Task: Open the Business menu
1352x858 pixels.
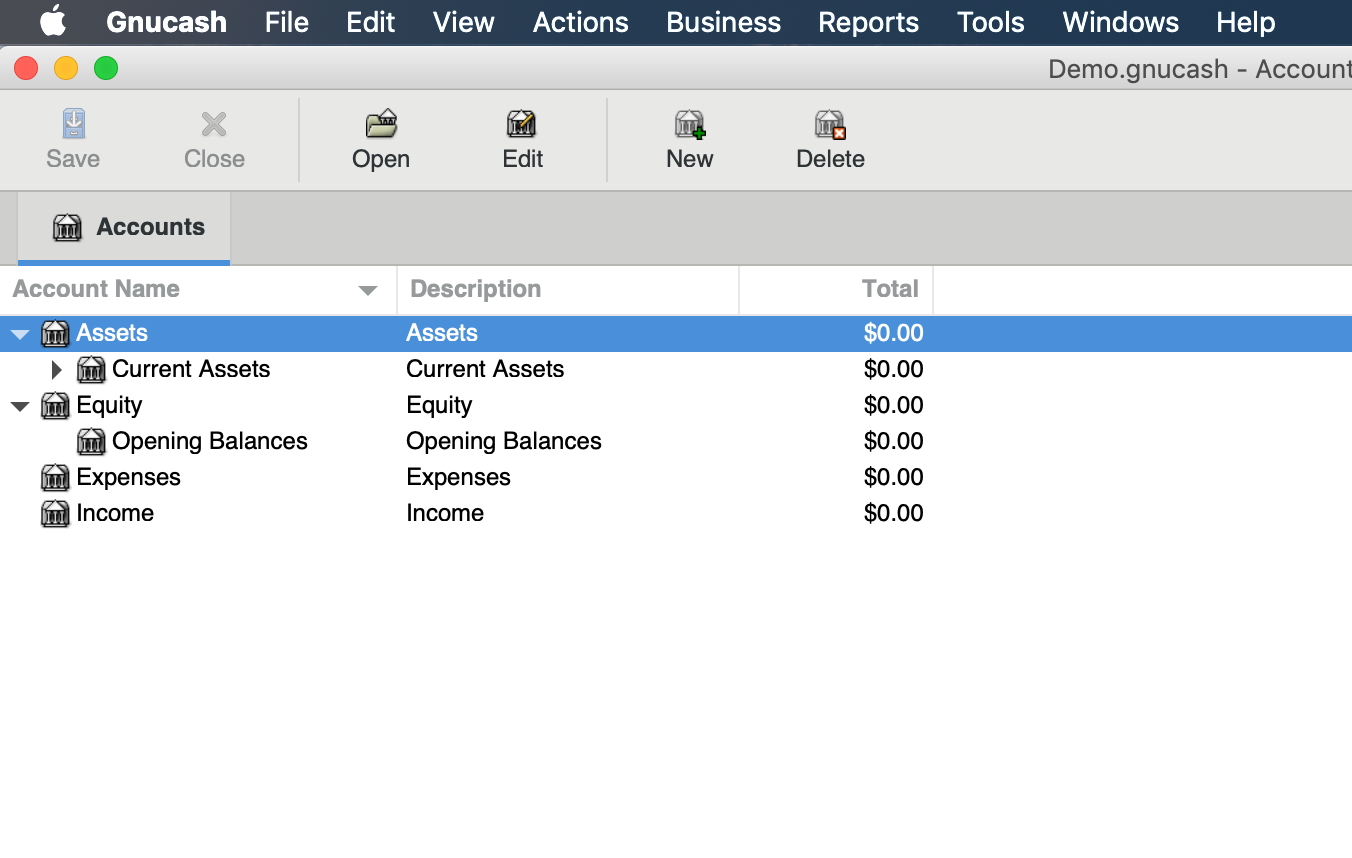Action: tap(724, 22)
